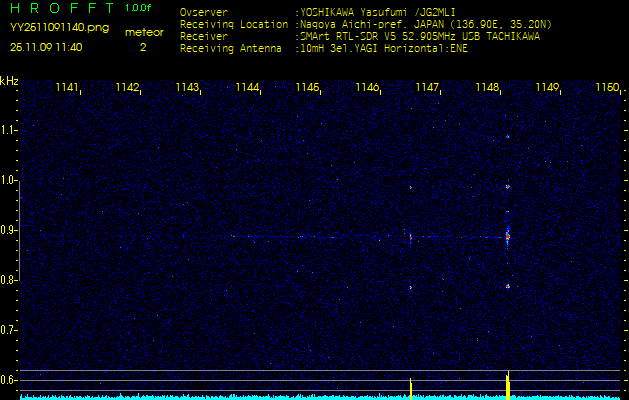Viewport: 629px width, 400px height.
Task: Select the 1.0 kHz frequency label
Action: point(9,180)
